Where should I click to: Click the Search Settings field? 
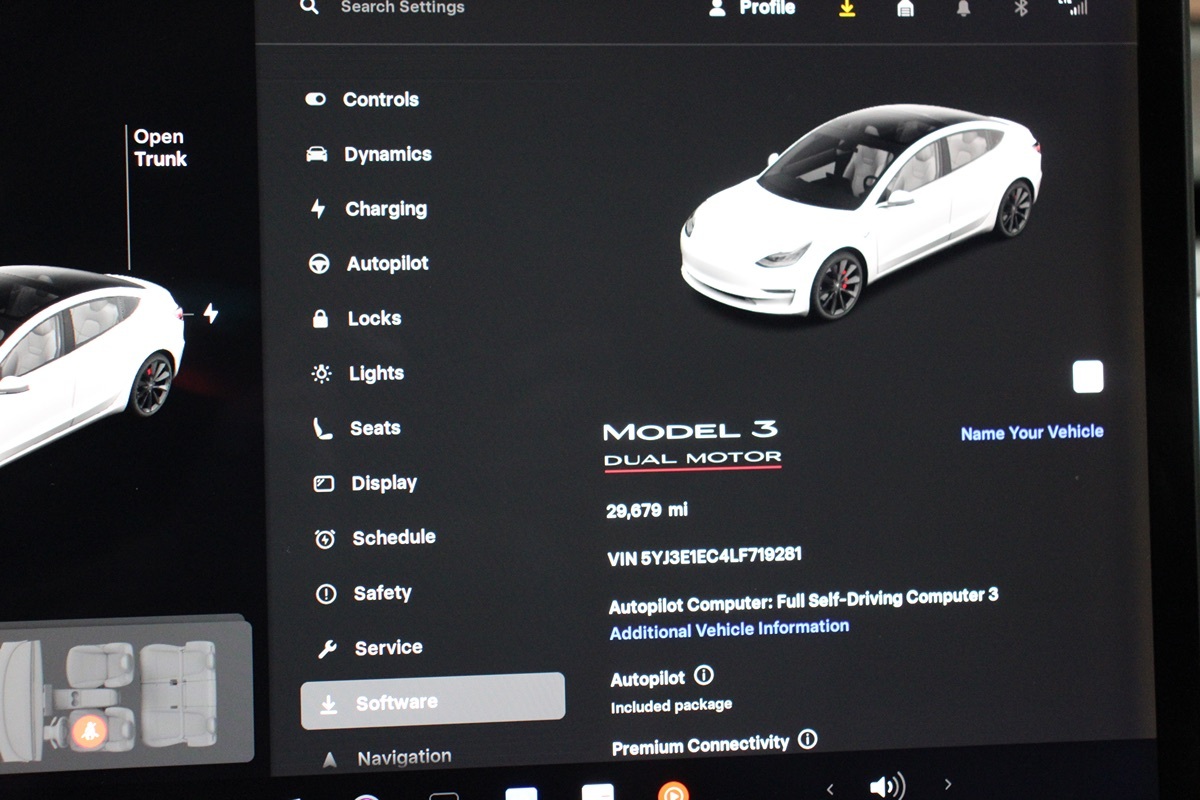click(x=400, y=8)
